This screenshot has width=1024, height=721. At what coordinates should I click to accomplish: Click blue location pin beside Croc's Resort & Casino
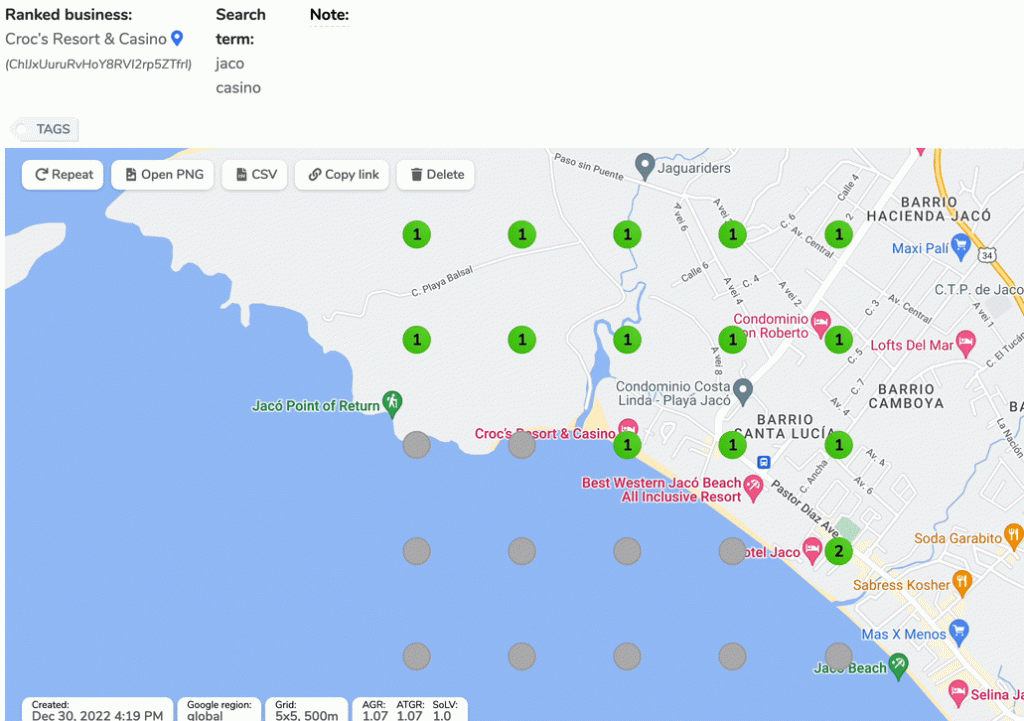coord(176,39)
